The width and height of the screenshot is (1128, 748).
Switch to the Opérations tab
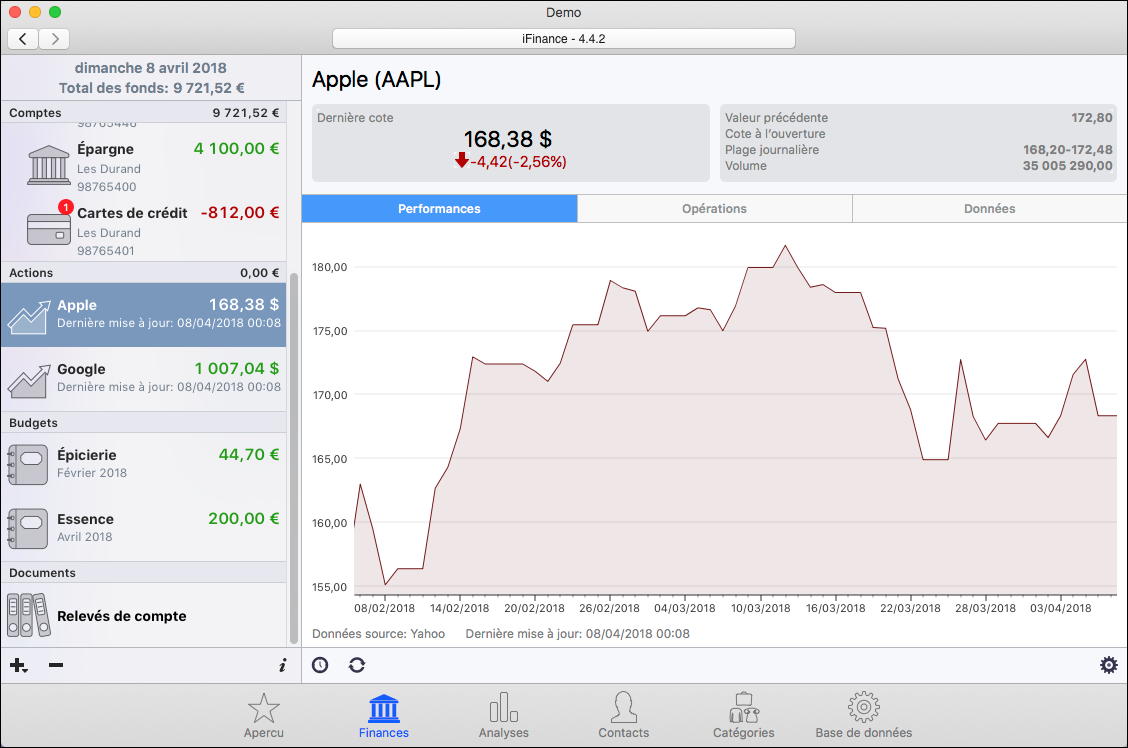714,209
